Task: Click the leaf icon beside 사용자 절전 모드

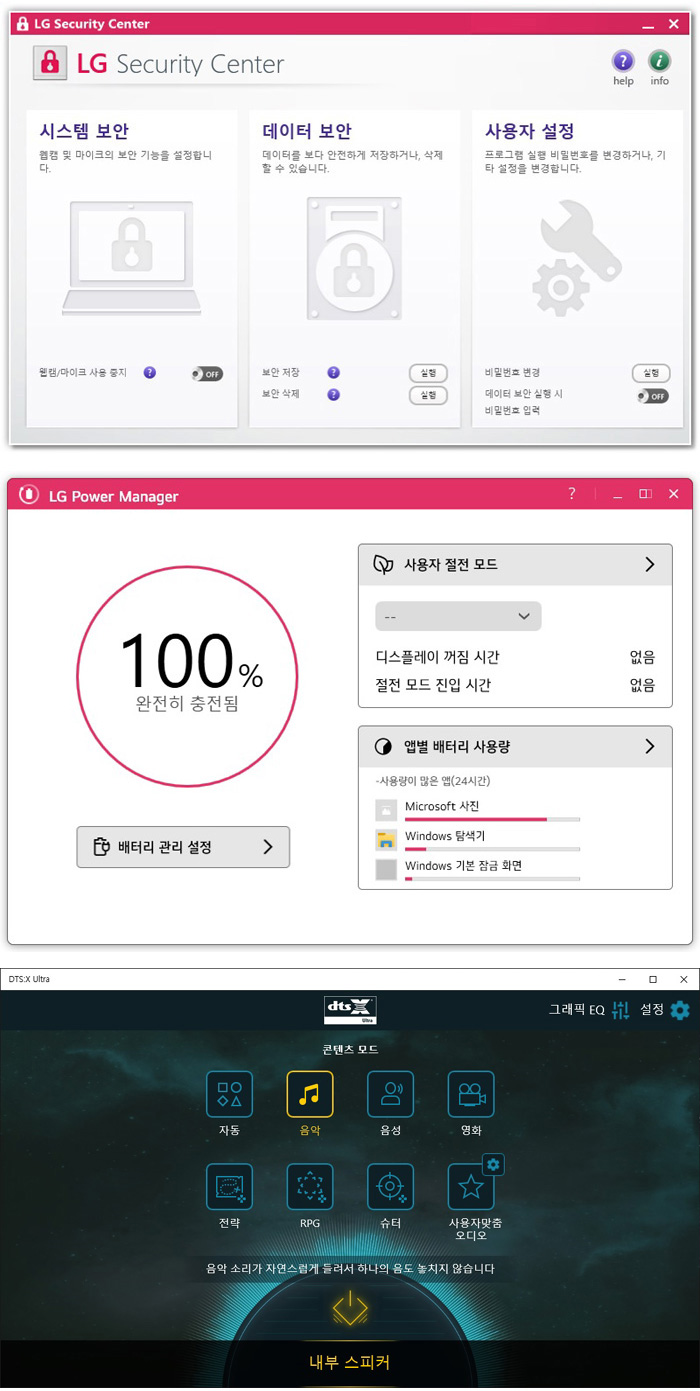Action: click(382, 565)
